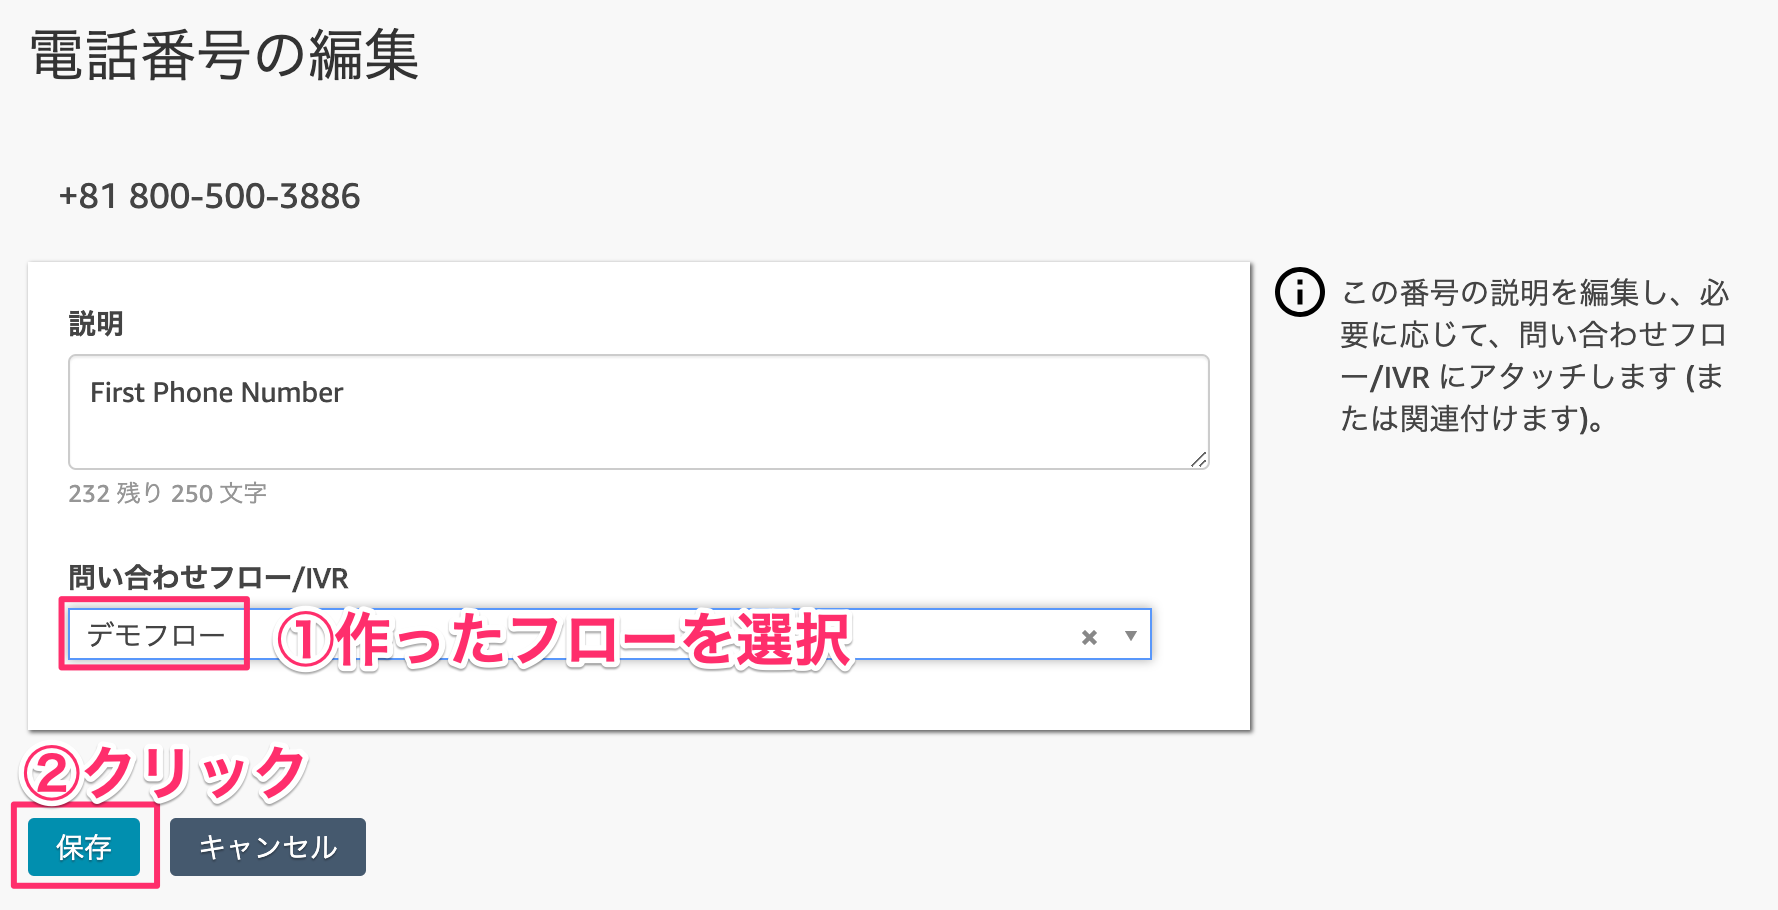Click the ②クリック annotation text

pyautogui.click(x=164, y=774)
